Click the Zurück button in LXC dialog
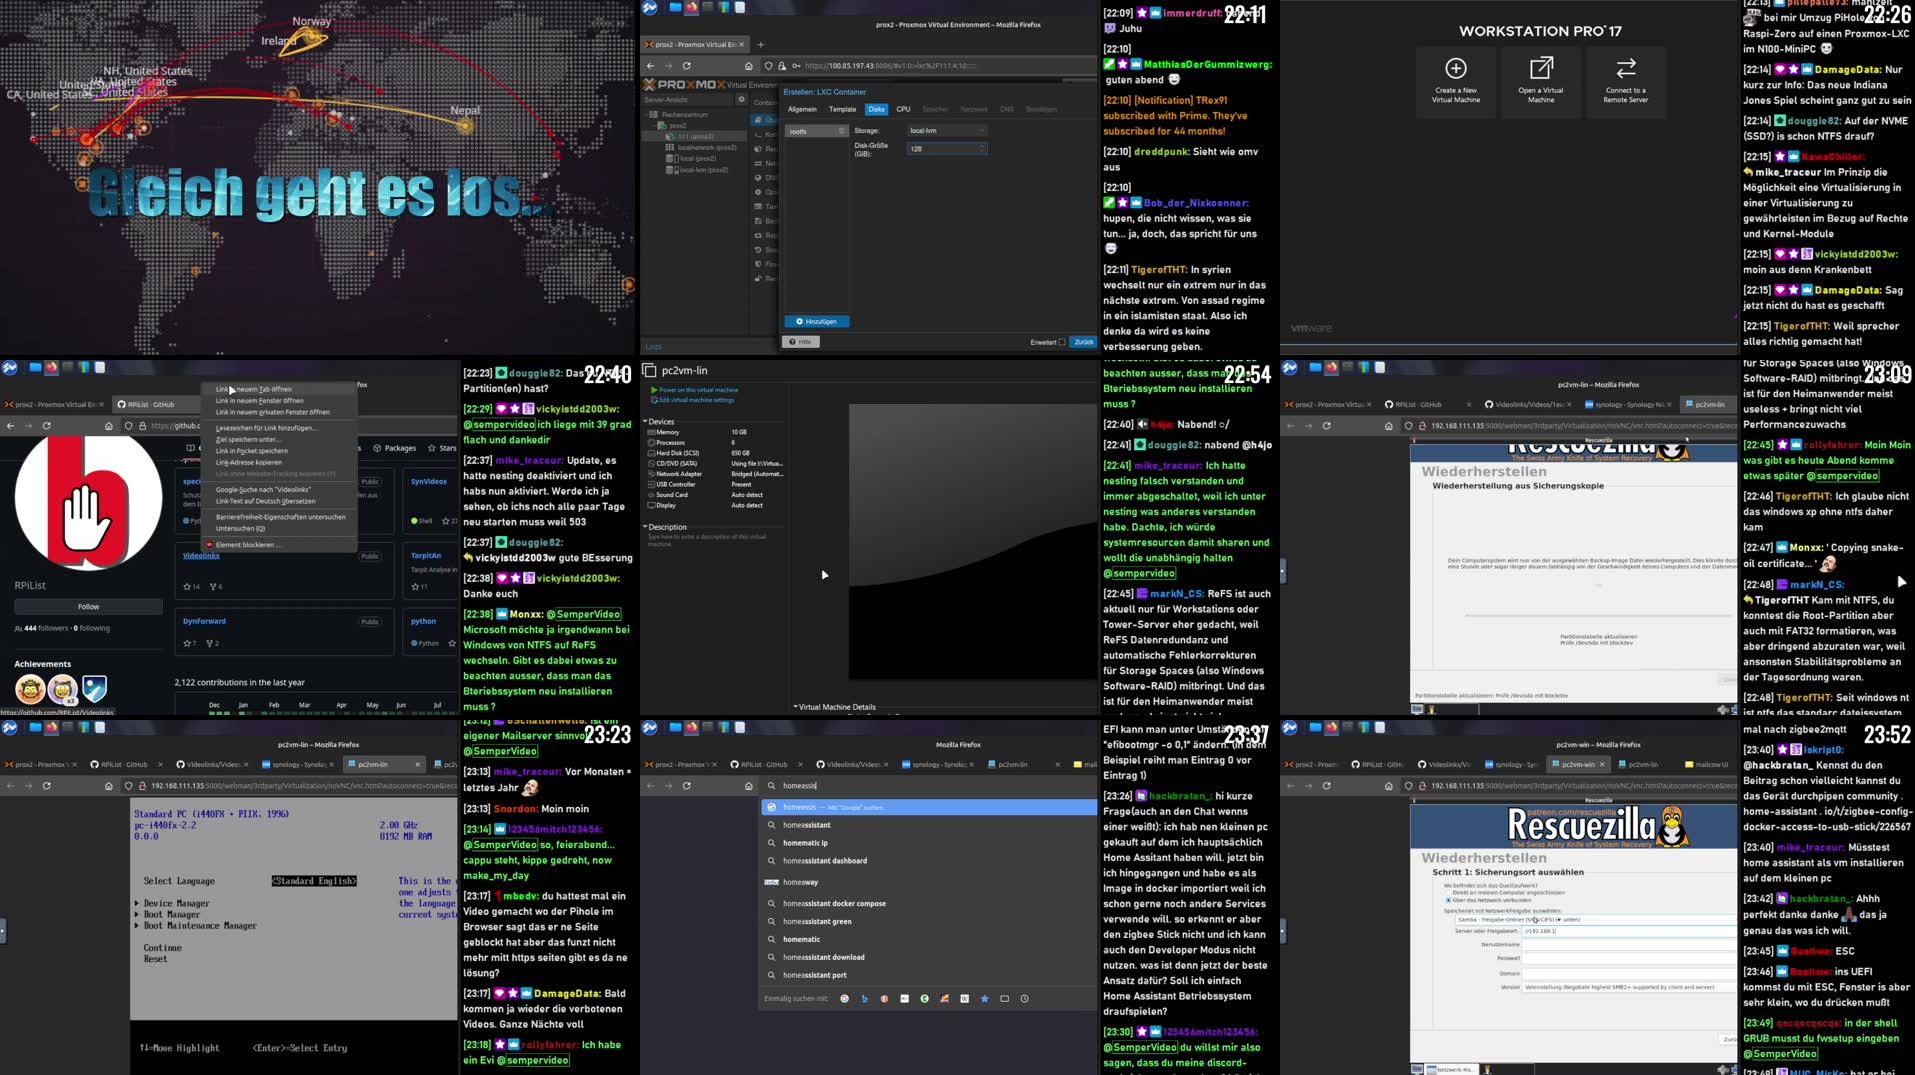The height and width of the screenshot is (1075, 1915). (x=1083, y=342)
